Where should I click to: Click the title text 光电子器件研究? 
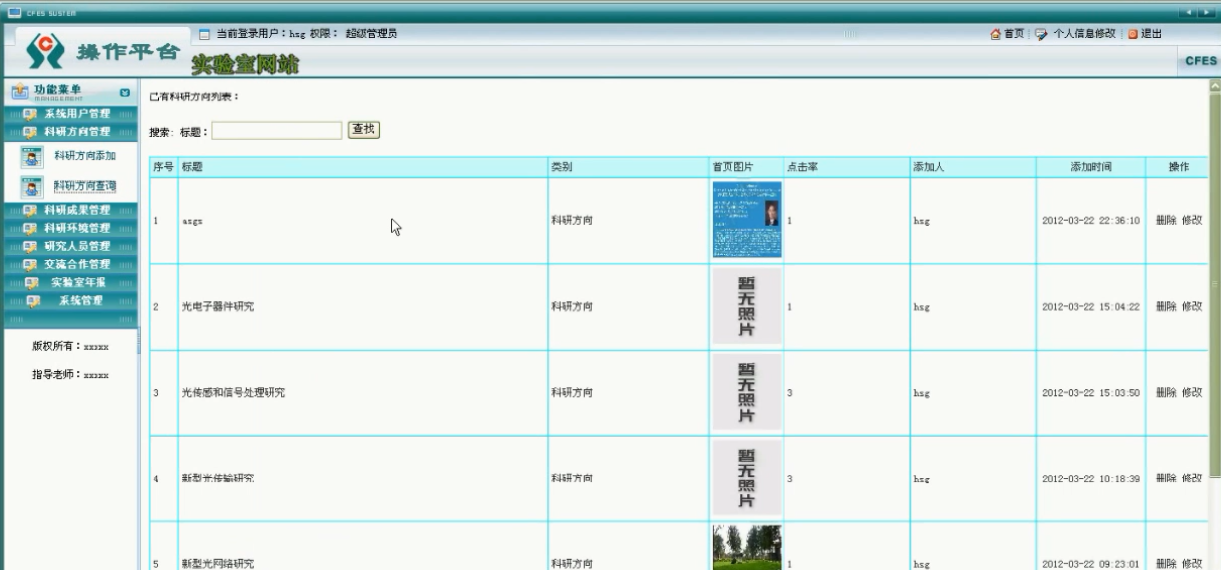[217, 307]
